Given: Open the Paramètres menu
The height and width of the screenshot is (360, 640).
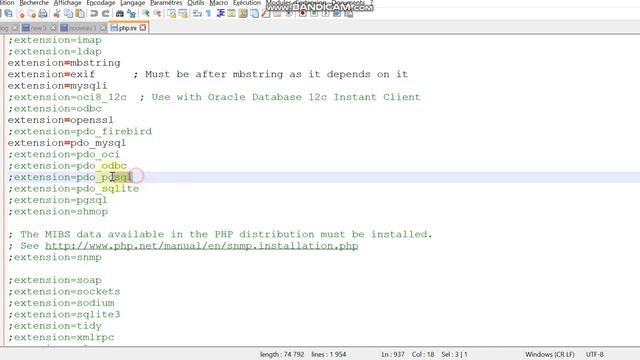Looking at the screenshot, I should click(x=166, y=3).
